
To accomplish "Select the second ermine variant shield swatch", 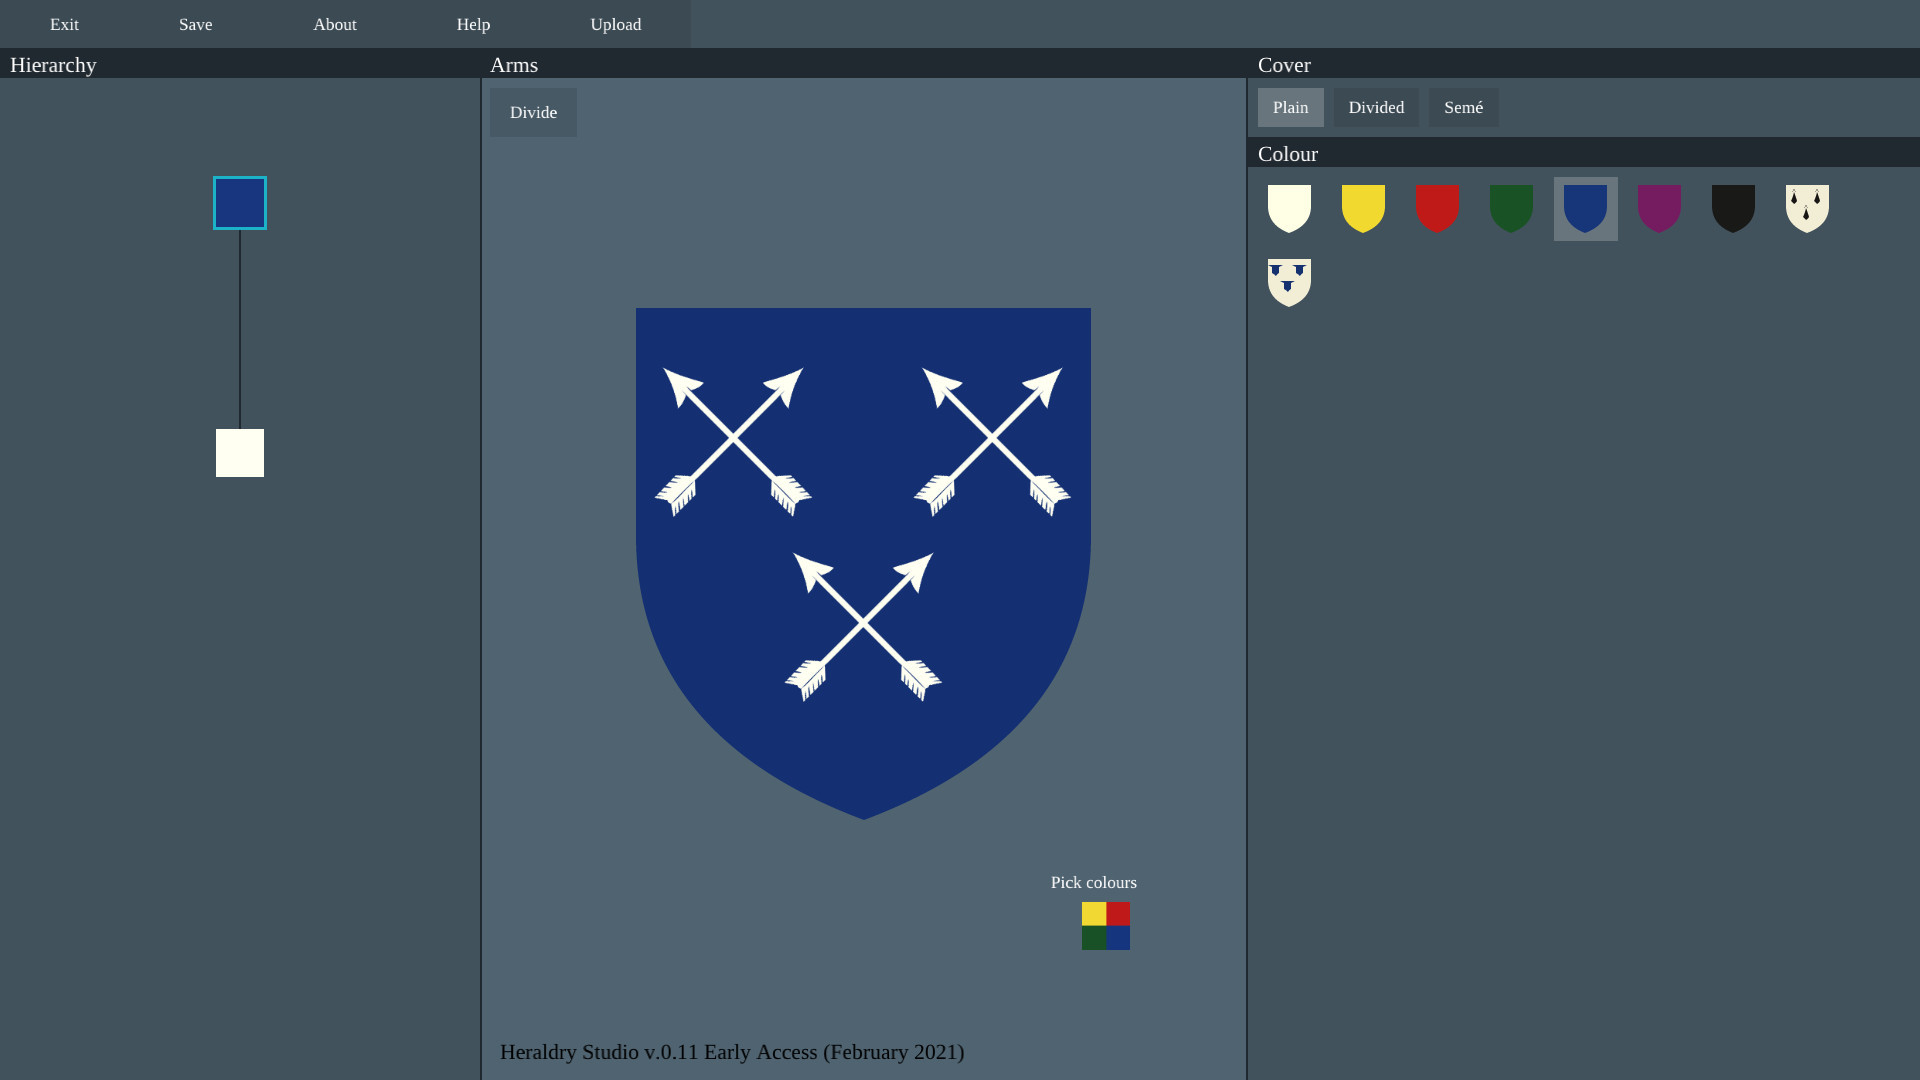I will (1289, 281).
